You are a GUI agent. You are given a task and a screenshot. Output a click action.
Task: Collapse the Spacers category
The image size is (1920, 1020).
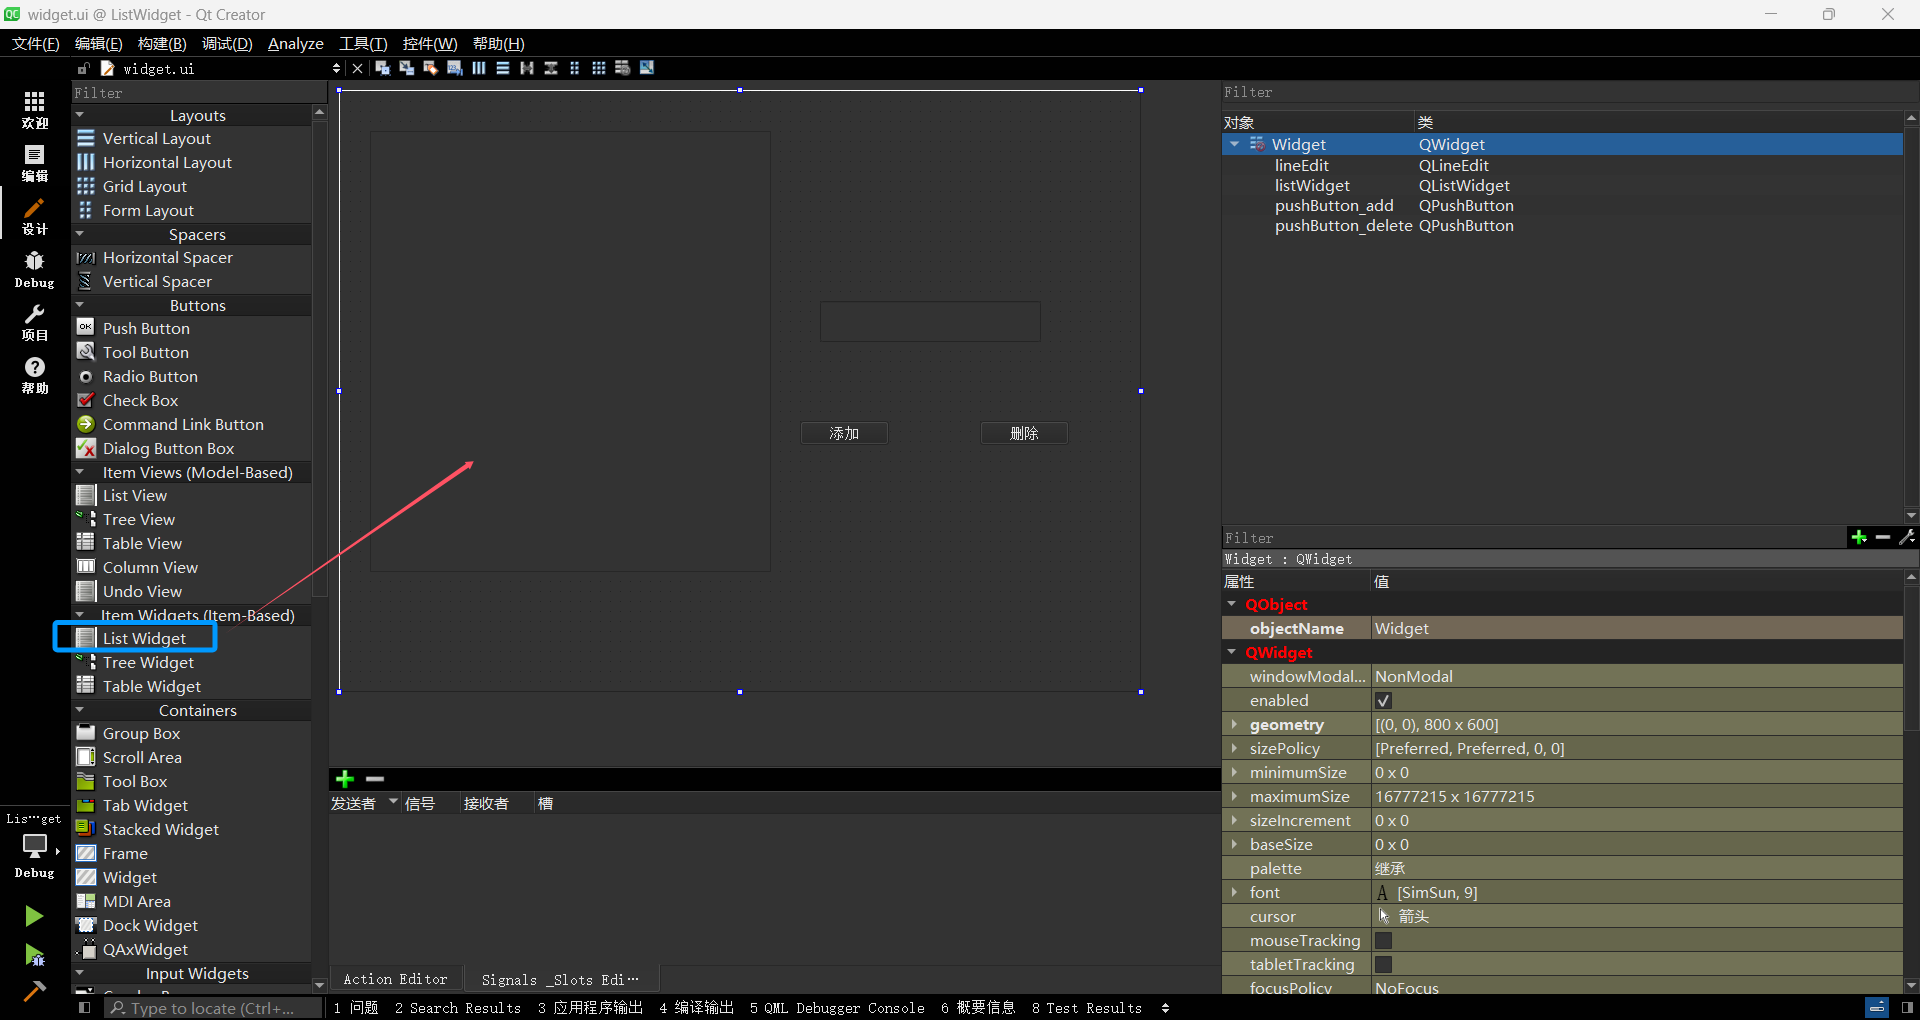[80, 234]
